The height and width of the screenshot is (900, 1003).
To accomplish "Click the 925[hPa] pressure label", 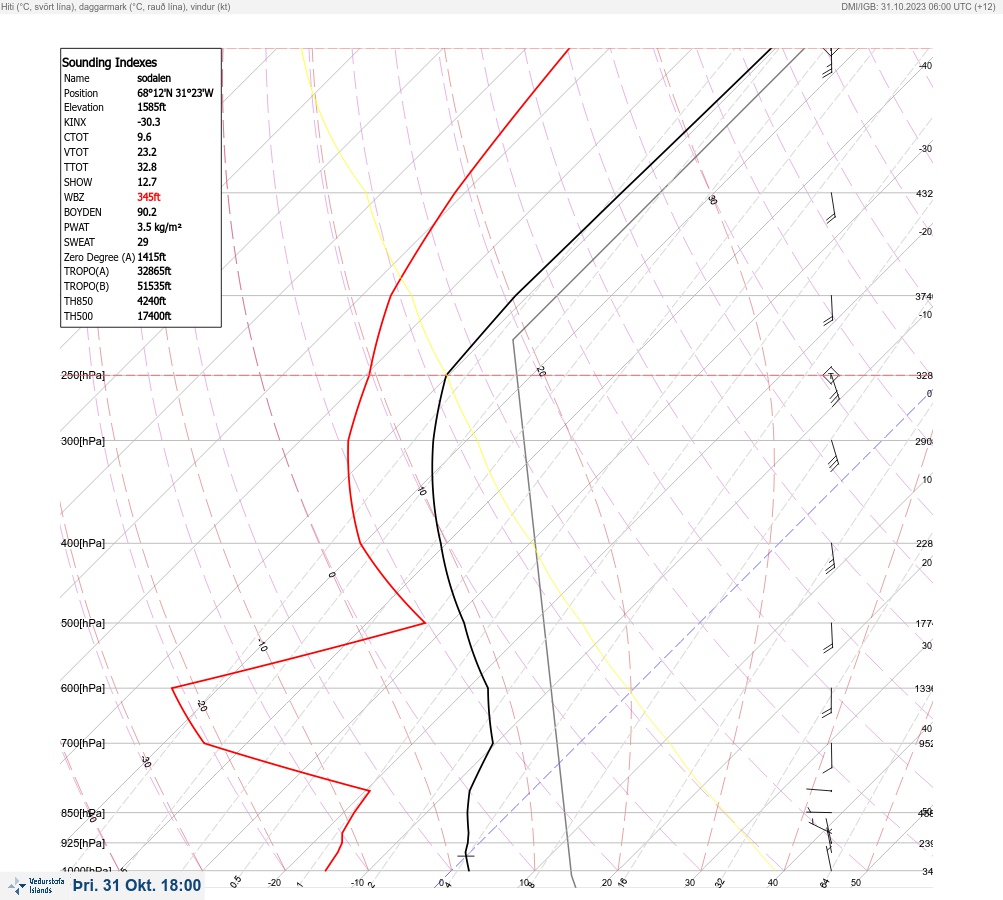I will click(x=83, y=843).
